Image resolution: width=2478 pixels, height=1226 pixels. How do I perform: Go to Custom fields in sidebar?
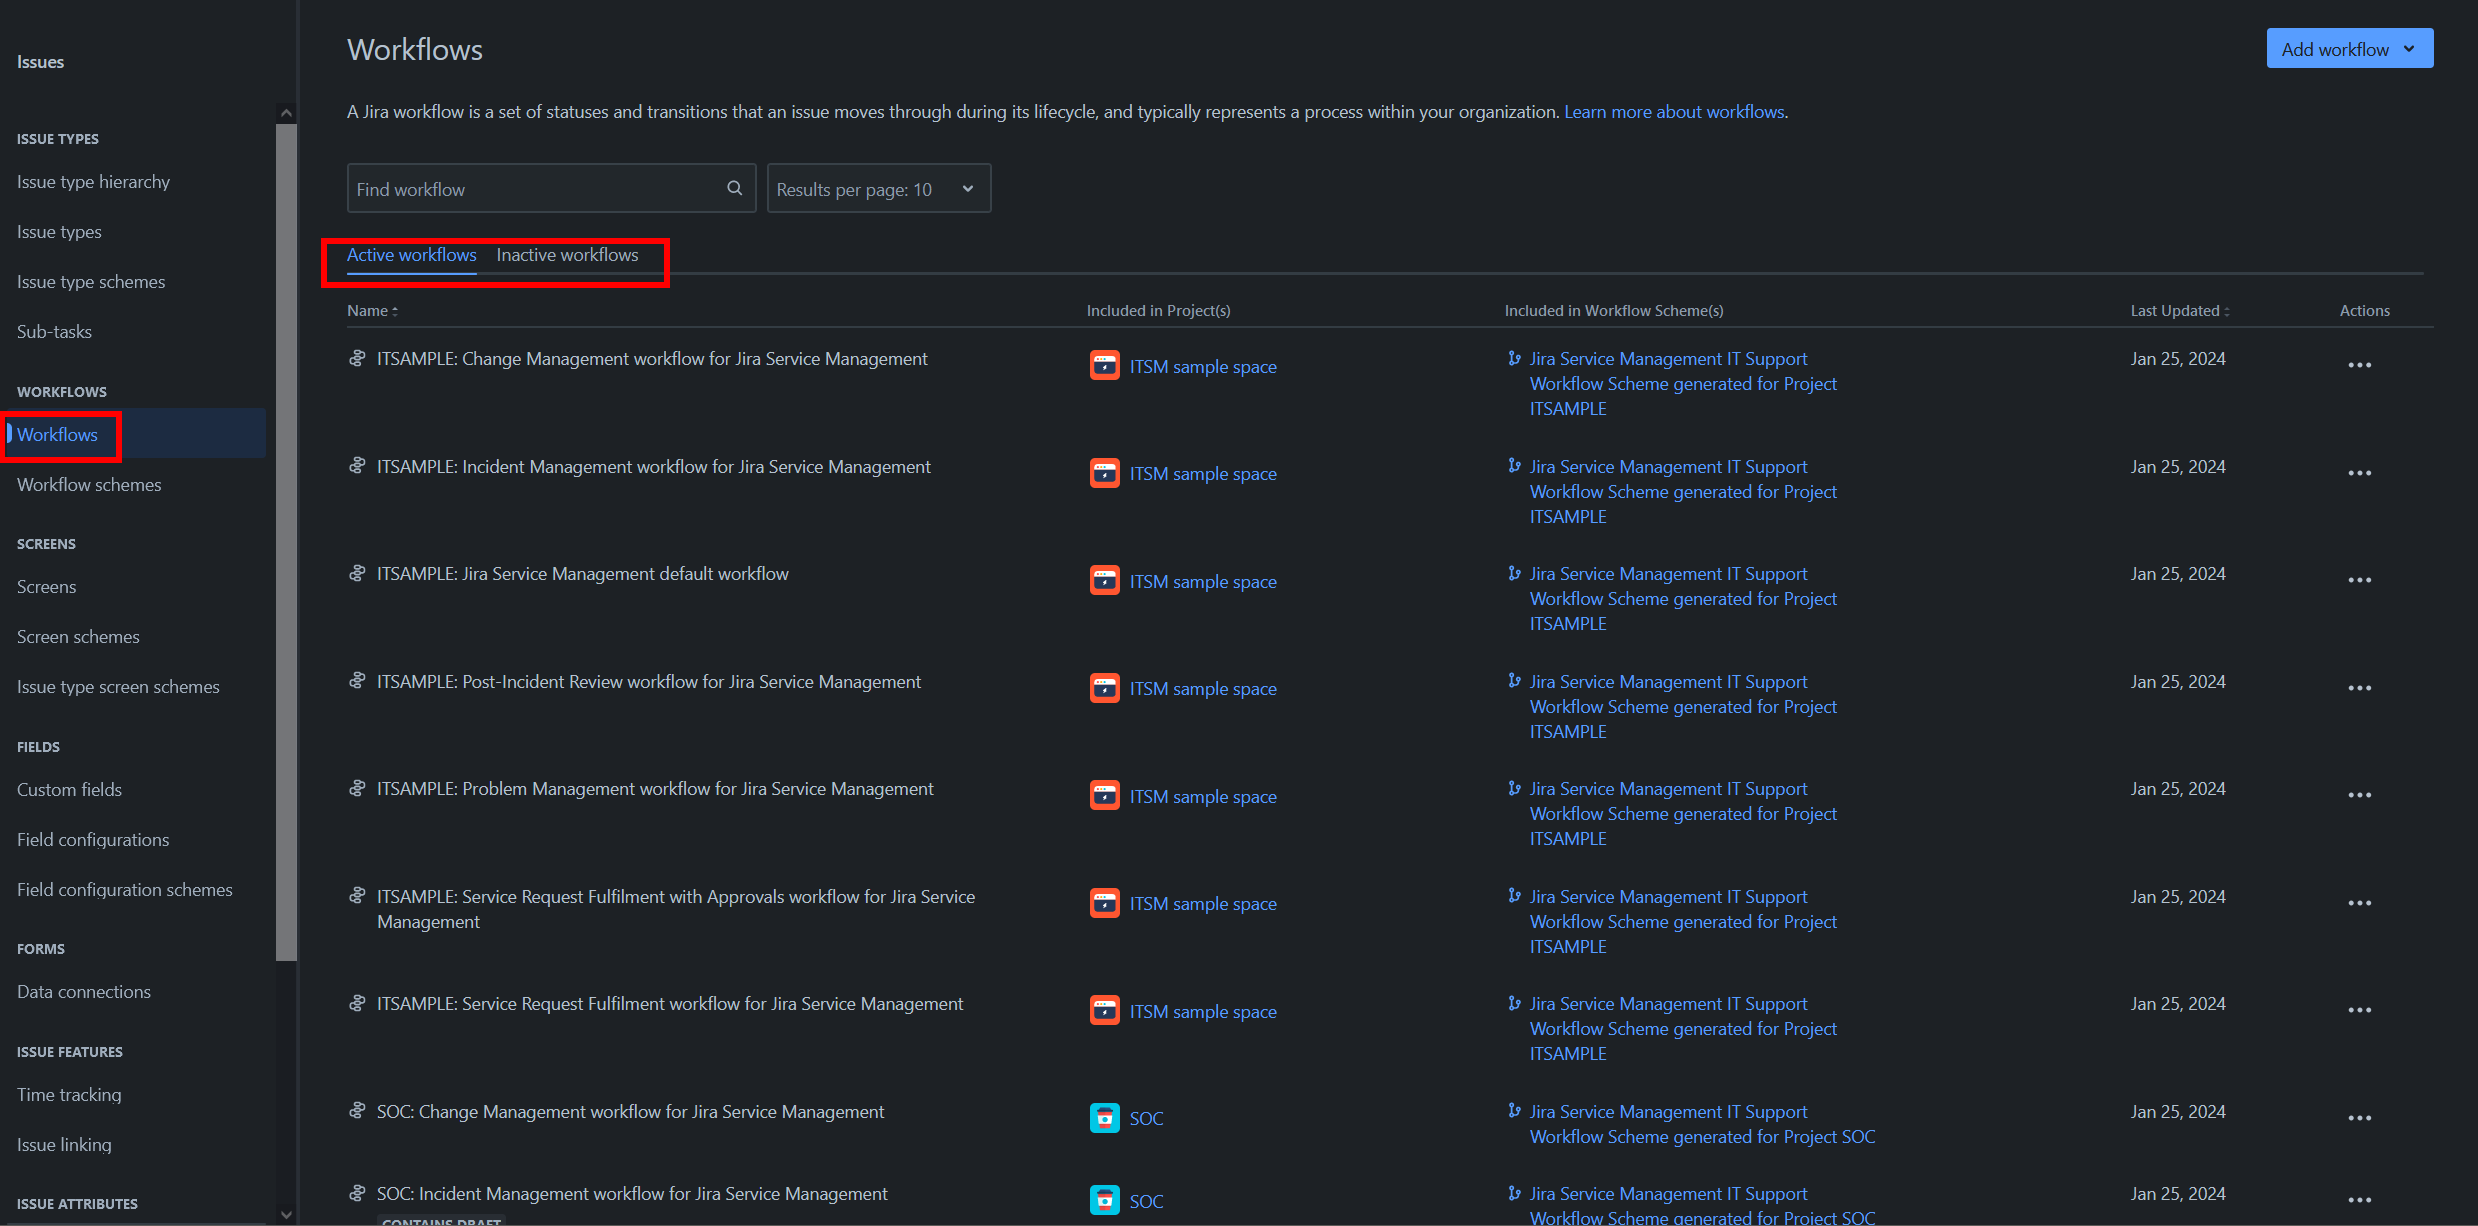pyautogui.click(x=69, y=790)
